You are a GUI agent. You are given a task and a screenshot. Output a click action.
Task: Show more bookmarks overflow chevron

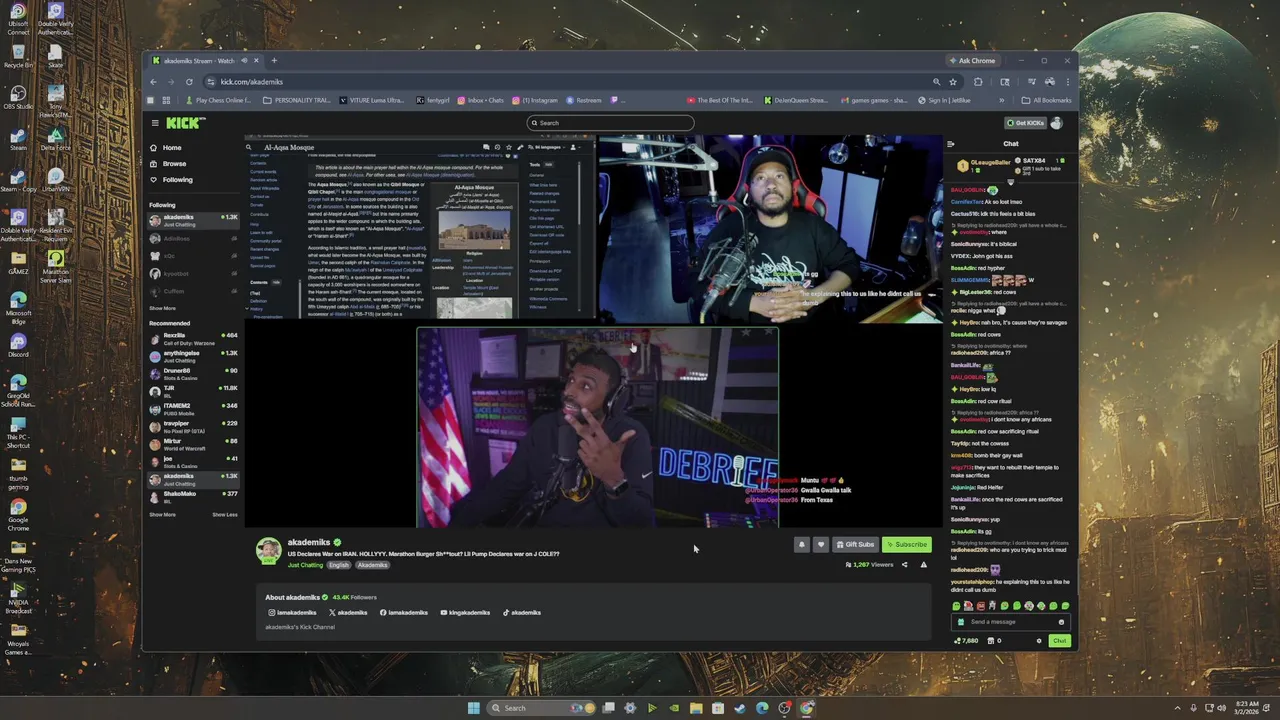click(1001, 100)
